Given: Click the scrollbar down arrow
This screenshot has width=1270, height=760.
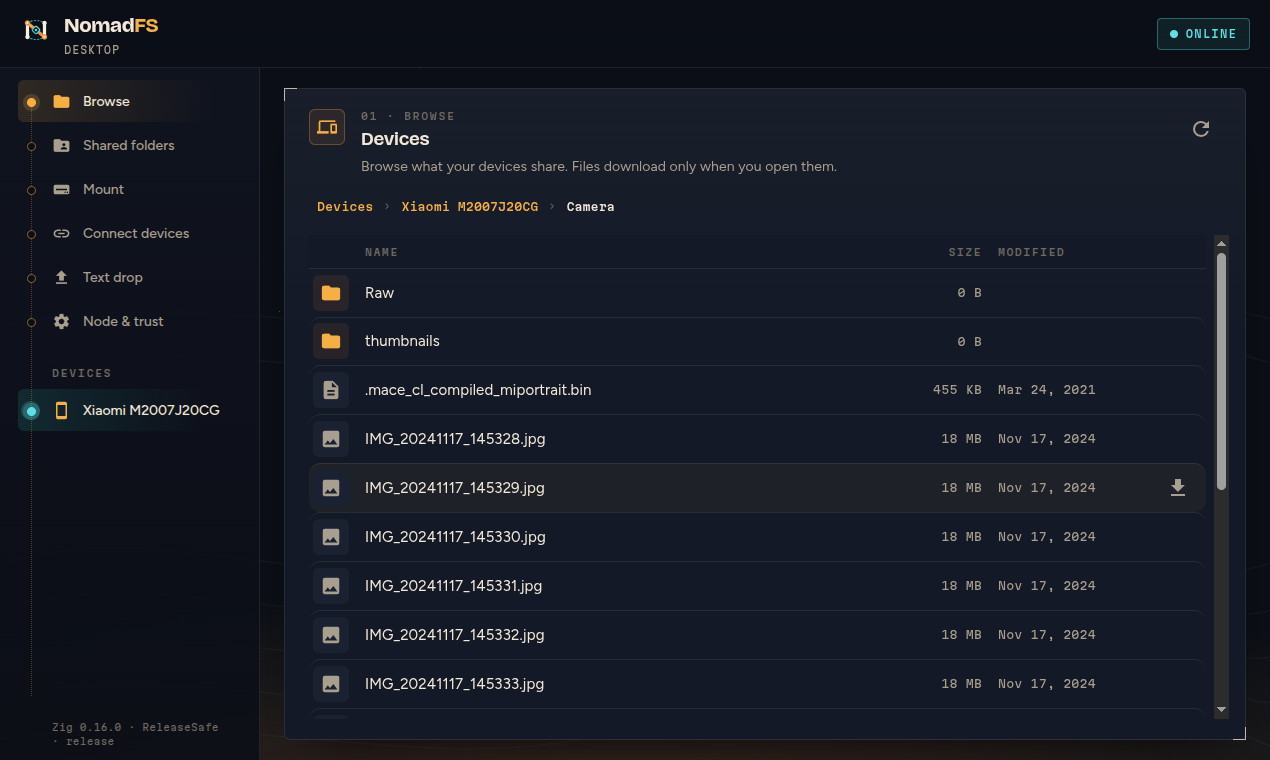Looking at the screenshot, I should coord(1221,709).
